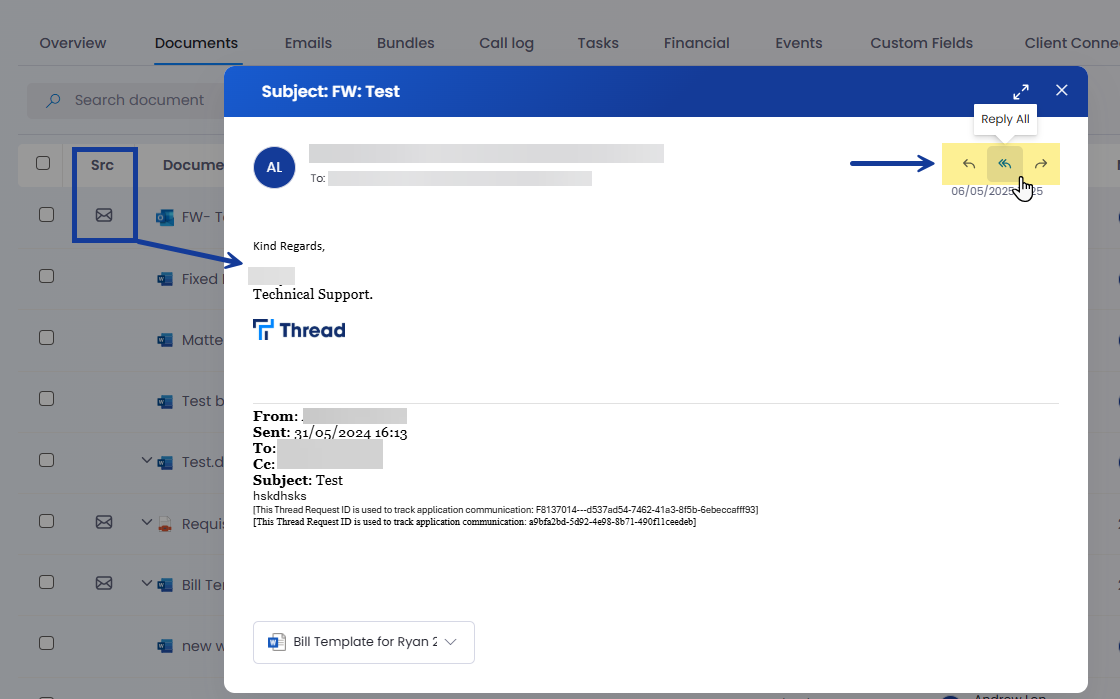Screen dimensions: 1120x699
Task: Check the box for Bill Te row
Action: coord(46,583)
